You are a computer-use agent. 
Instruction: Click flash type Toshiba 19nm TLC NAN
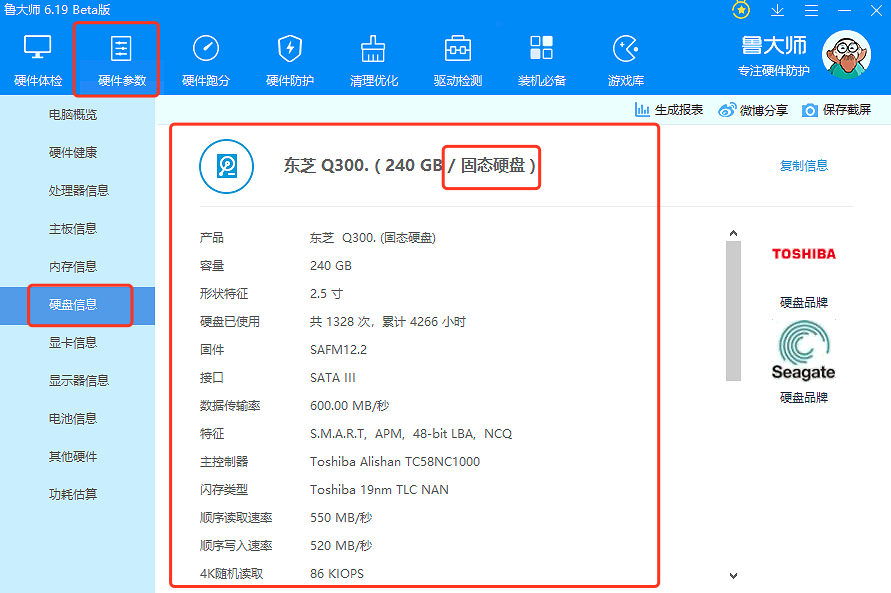click(379, 490)
